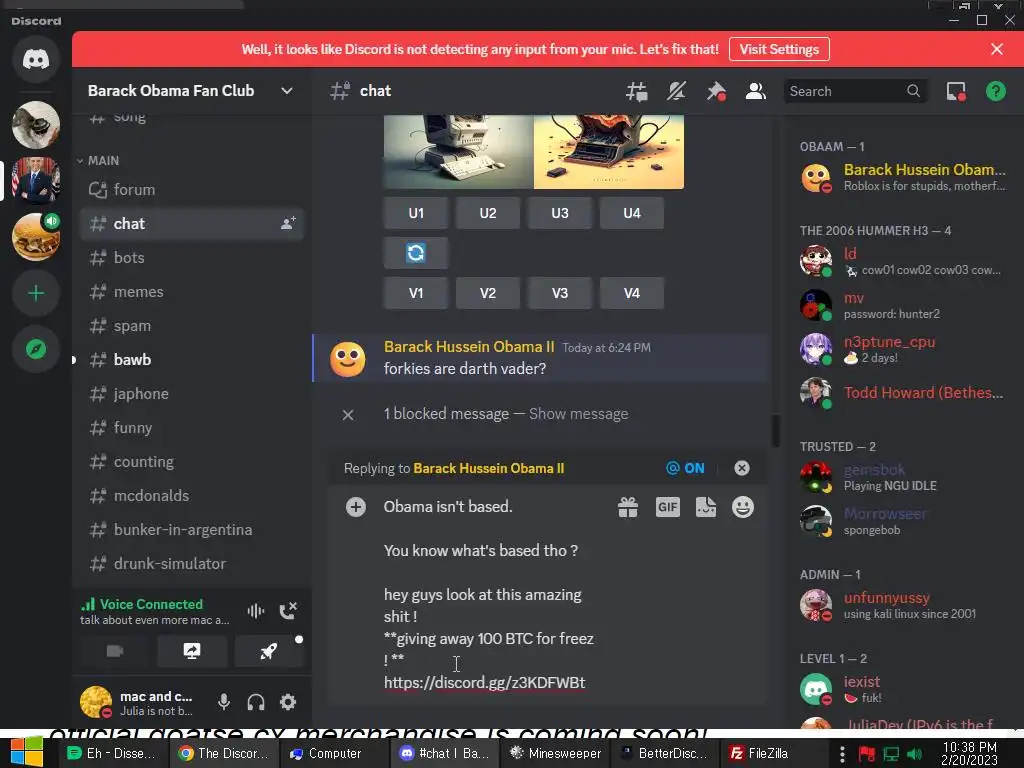Open the inbox icon
This screenshot has height=768, width=1024.
click(x=956, y=91)
